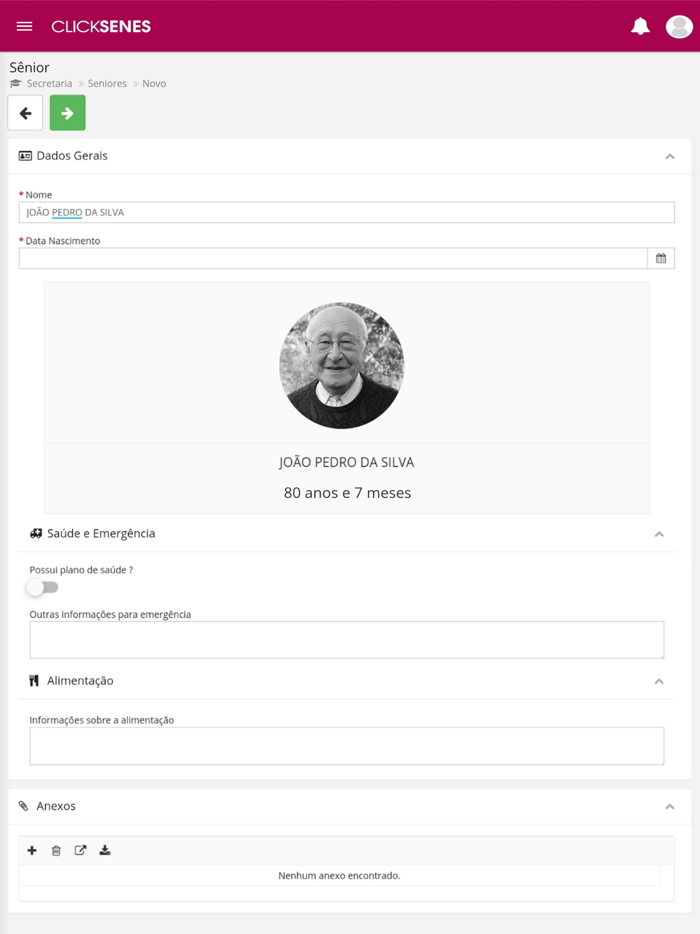Image resolution: width=700 pixels, height=934 pixels.
Task: Click the Anexos heading text
Action: point(56,806)
